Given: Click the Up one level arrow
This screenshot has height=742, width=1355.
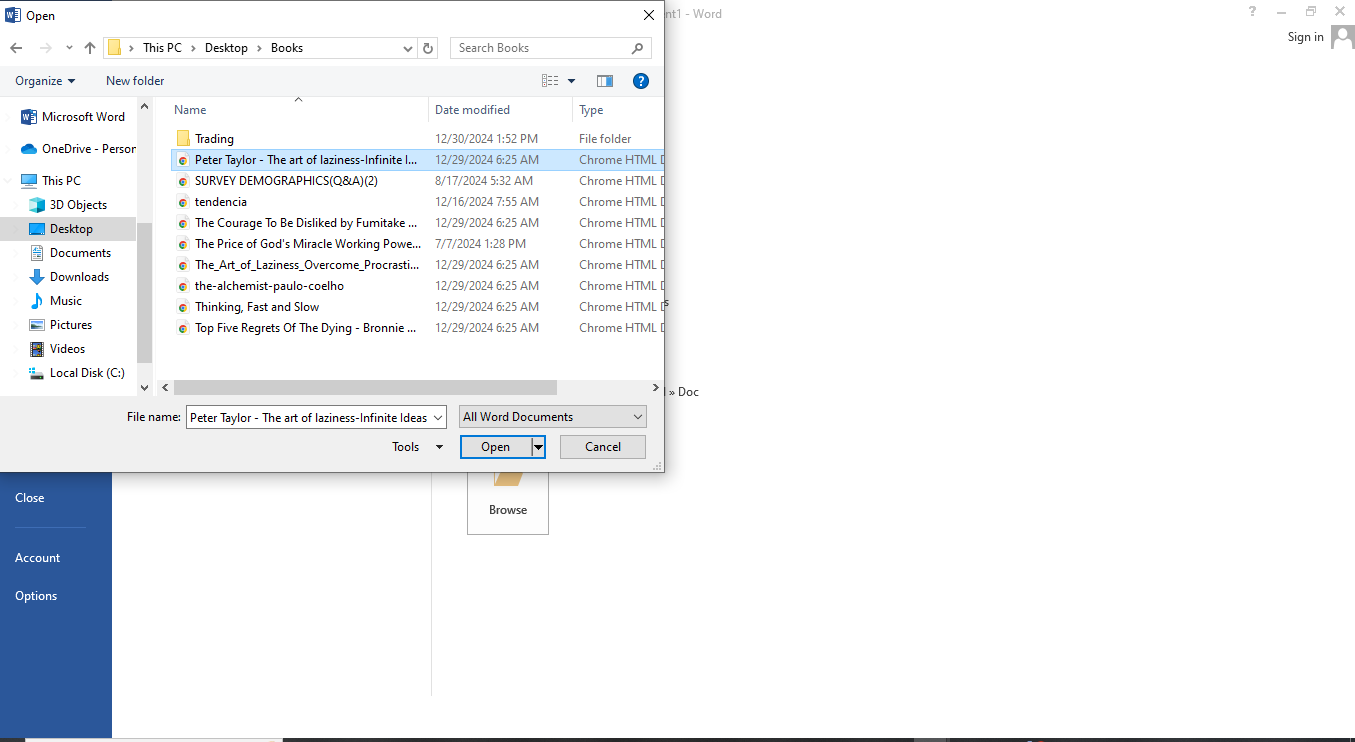Looking at the screenshot, I should (x=90, y=48).
